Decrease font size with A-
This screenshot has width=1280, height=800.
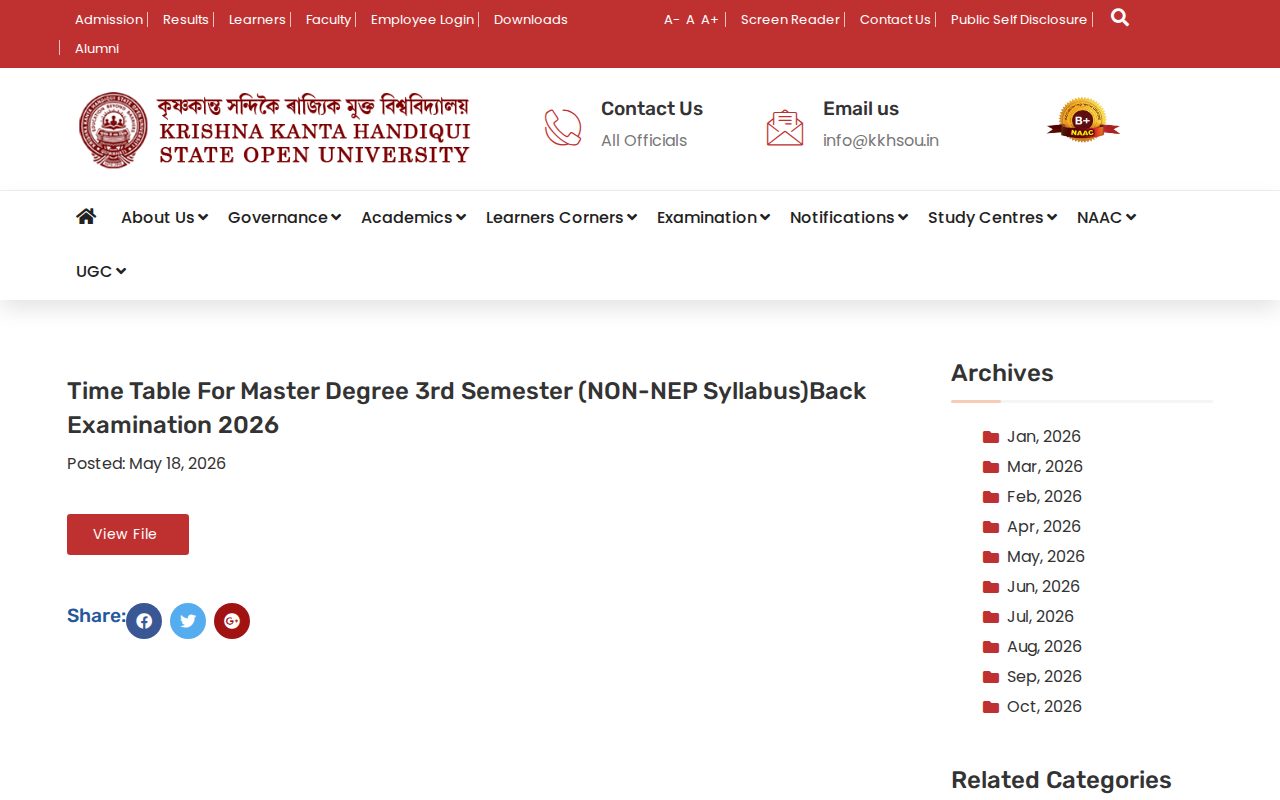click(671, 19)
